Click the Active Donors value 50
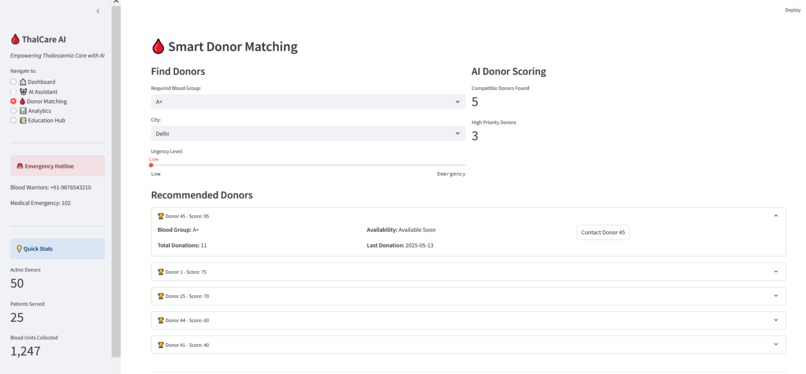Image resolution: width=806 pixels, height=374 pixels. 17,284
